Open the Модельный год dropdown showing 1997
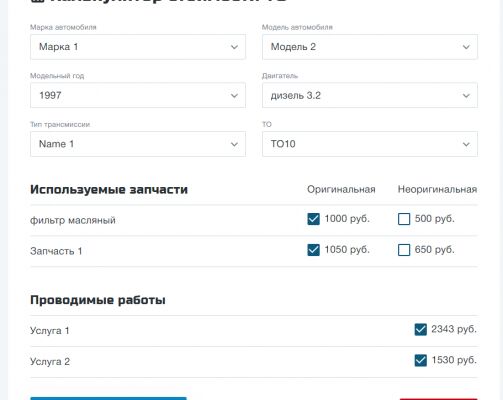Viewport: 503px width, 400px height. point(138,95)
